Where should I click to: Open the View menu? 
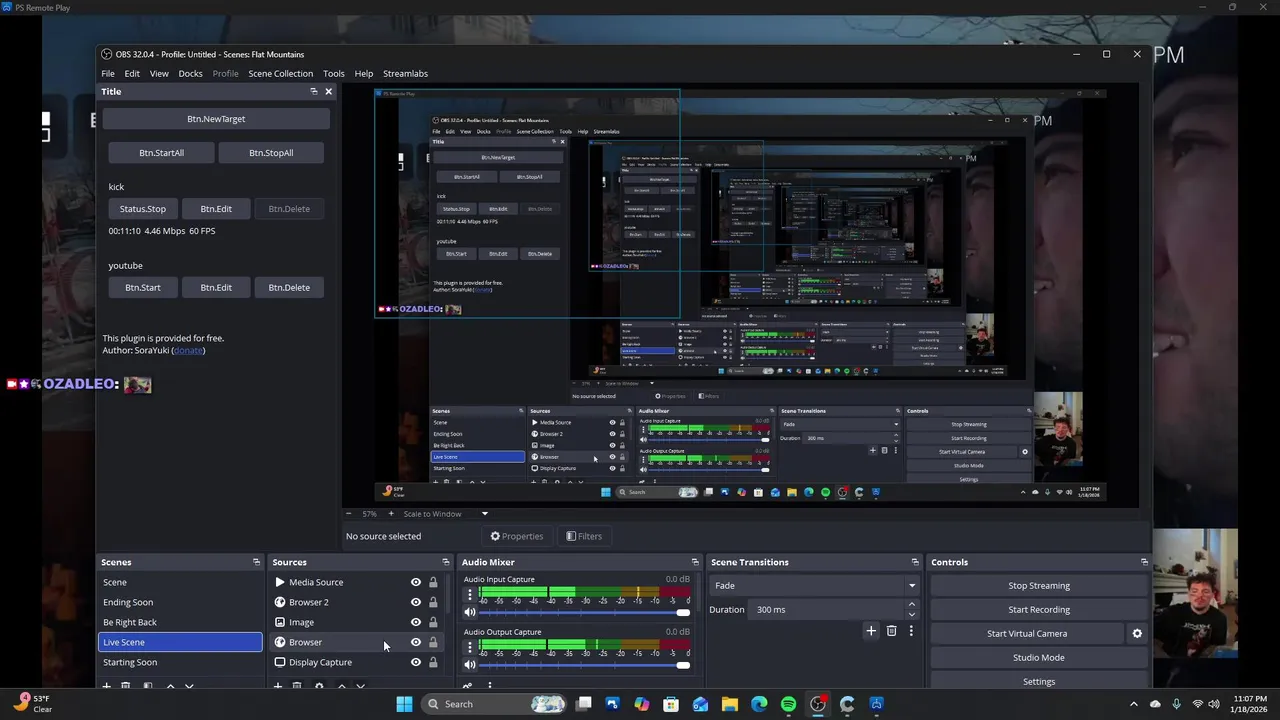[x=159, y=73]
